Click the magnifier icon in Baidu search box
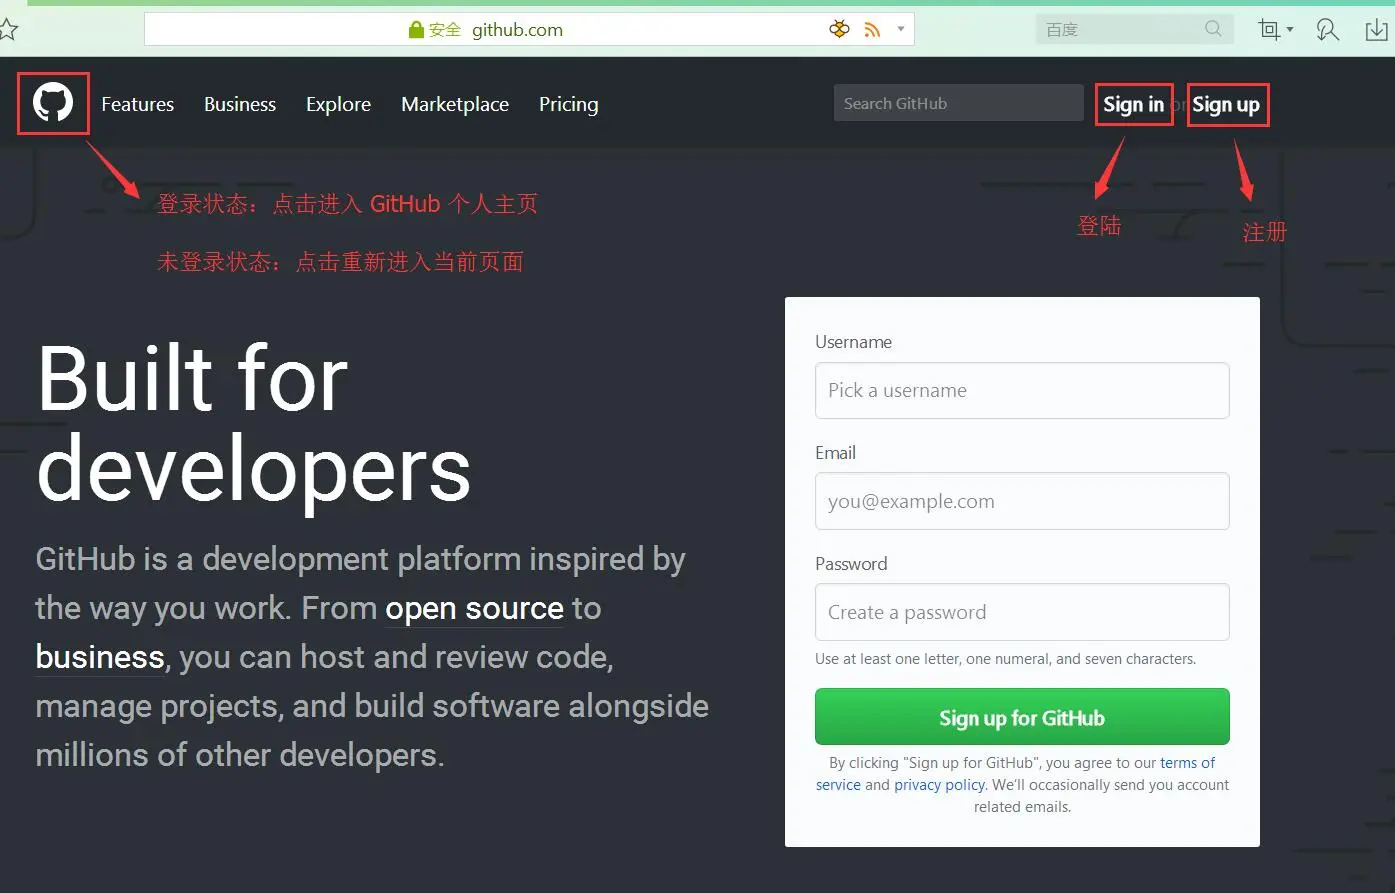The image size is (1395, 893). point(1213,29)
